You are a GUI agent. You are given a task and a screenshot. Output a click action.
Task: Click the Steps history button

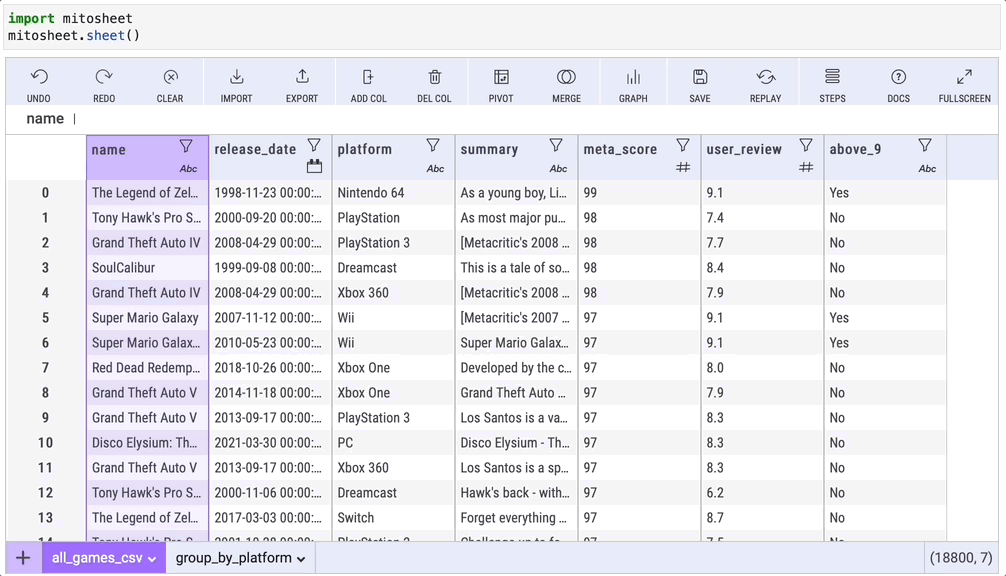(832, 78)
